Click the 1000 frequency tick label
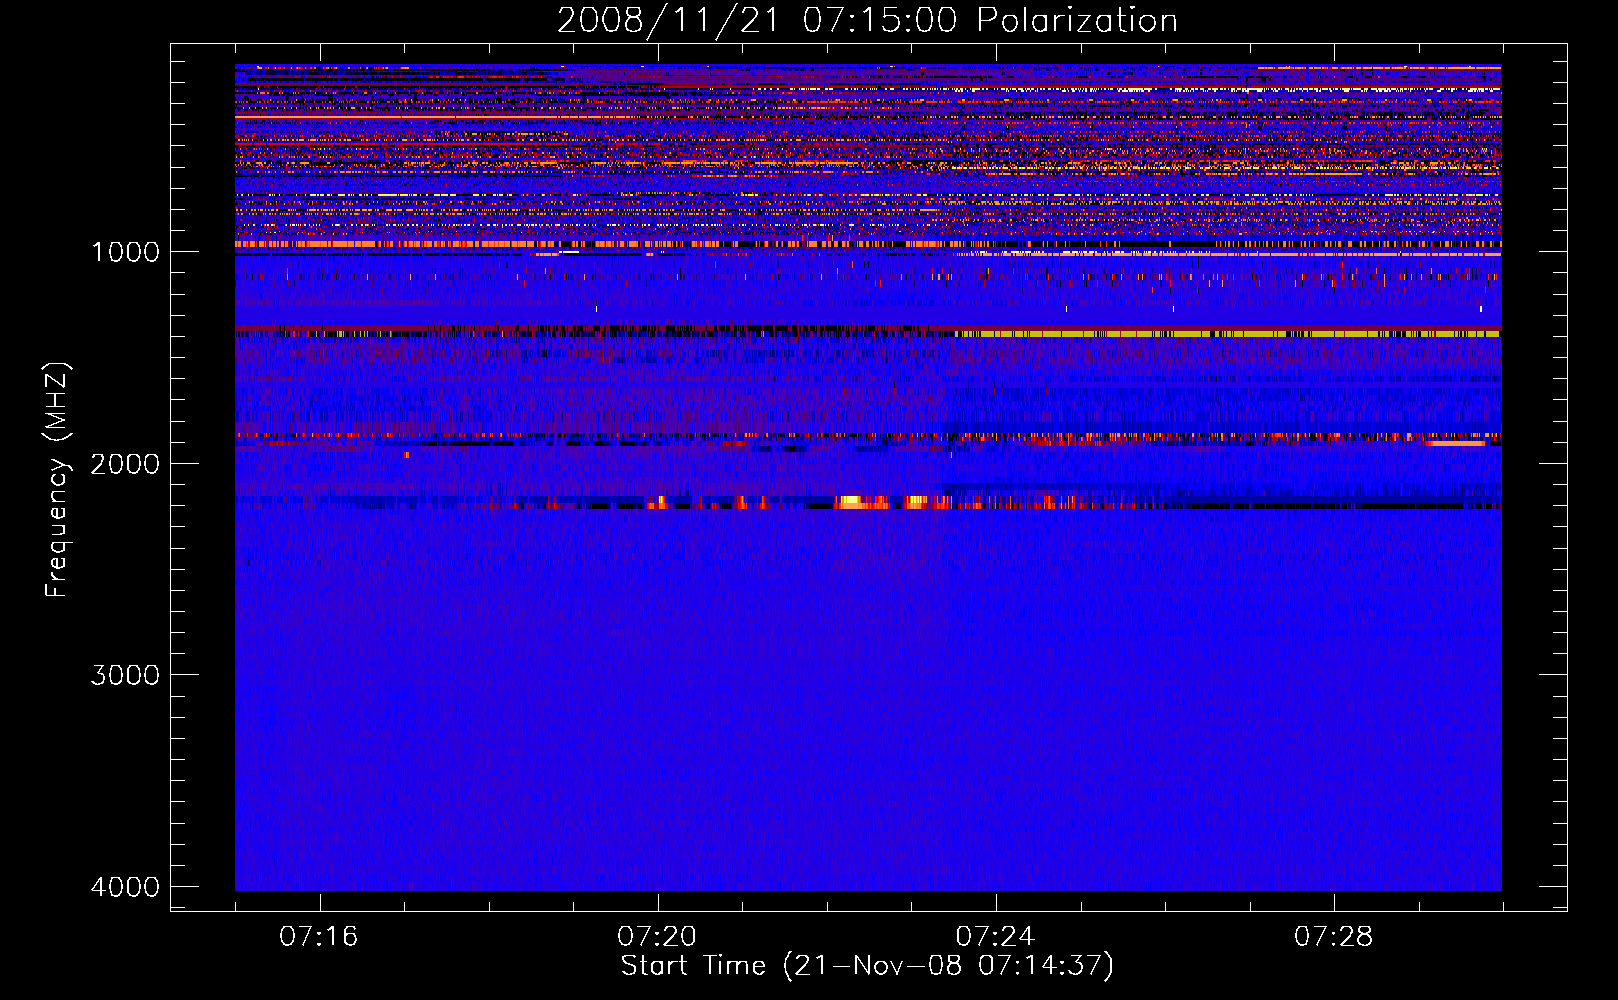This screenshot has height=1000, width=1618. [125, 251]
